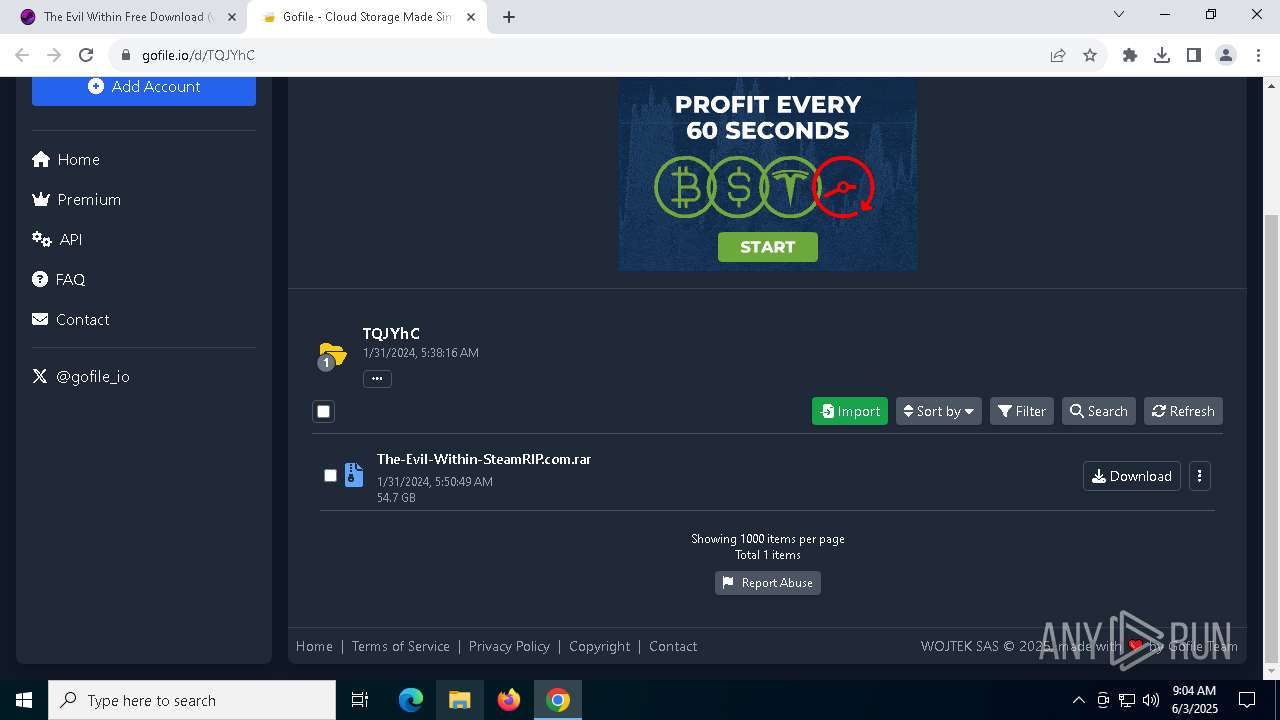The width and height of the screenshot is (1280, 720).
Task: Click the FAQ question mark icon
Action: click(x=40, y=280)
